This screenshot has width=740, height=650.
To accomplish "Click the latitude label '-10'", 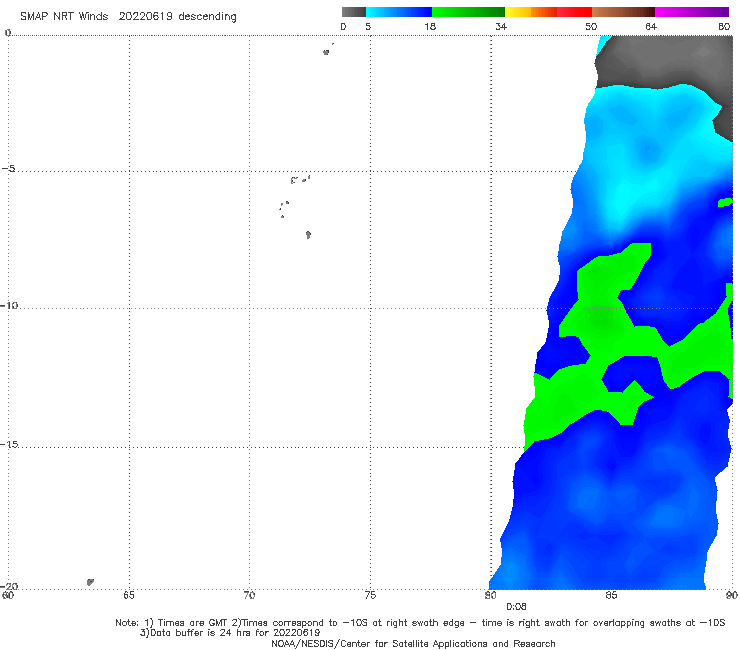I will (9, 305).
